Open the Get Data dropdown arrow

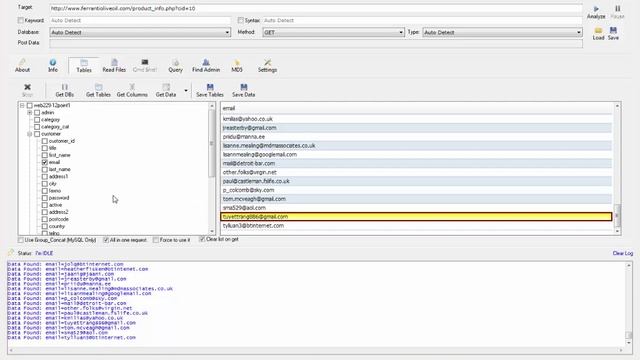pyautogui.click(x=186, y=90)
